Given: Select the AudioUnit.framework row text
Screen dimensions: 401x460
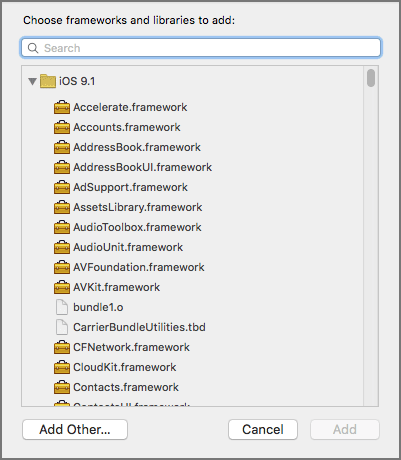Looking at the screenshot, I should (128, 247).
